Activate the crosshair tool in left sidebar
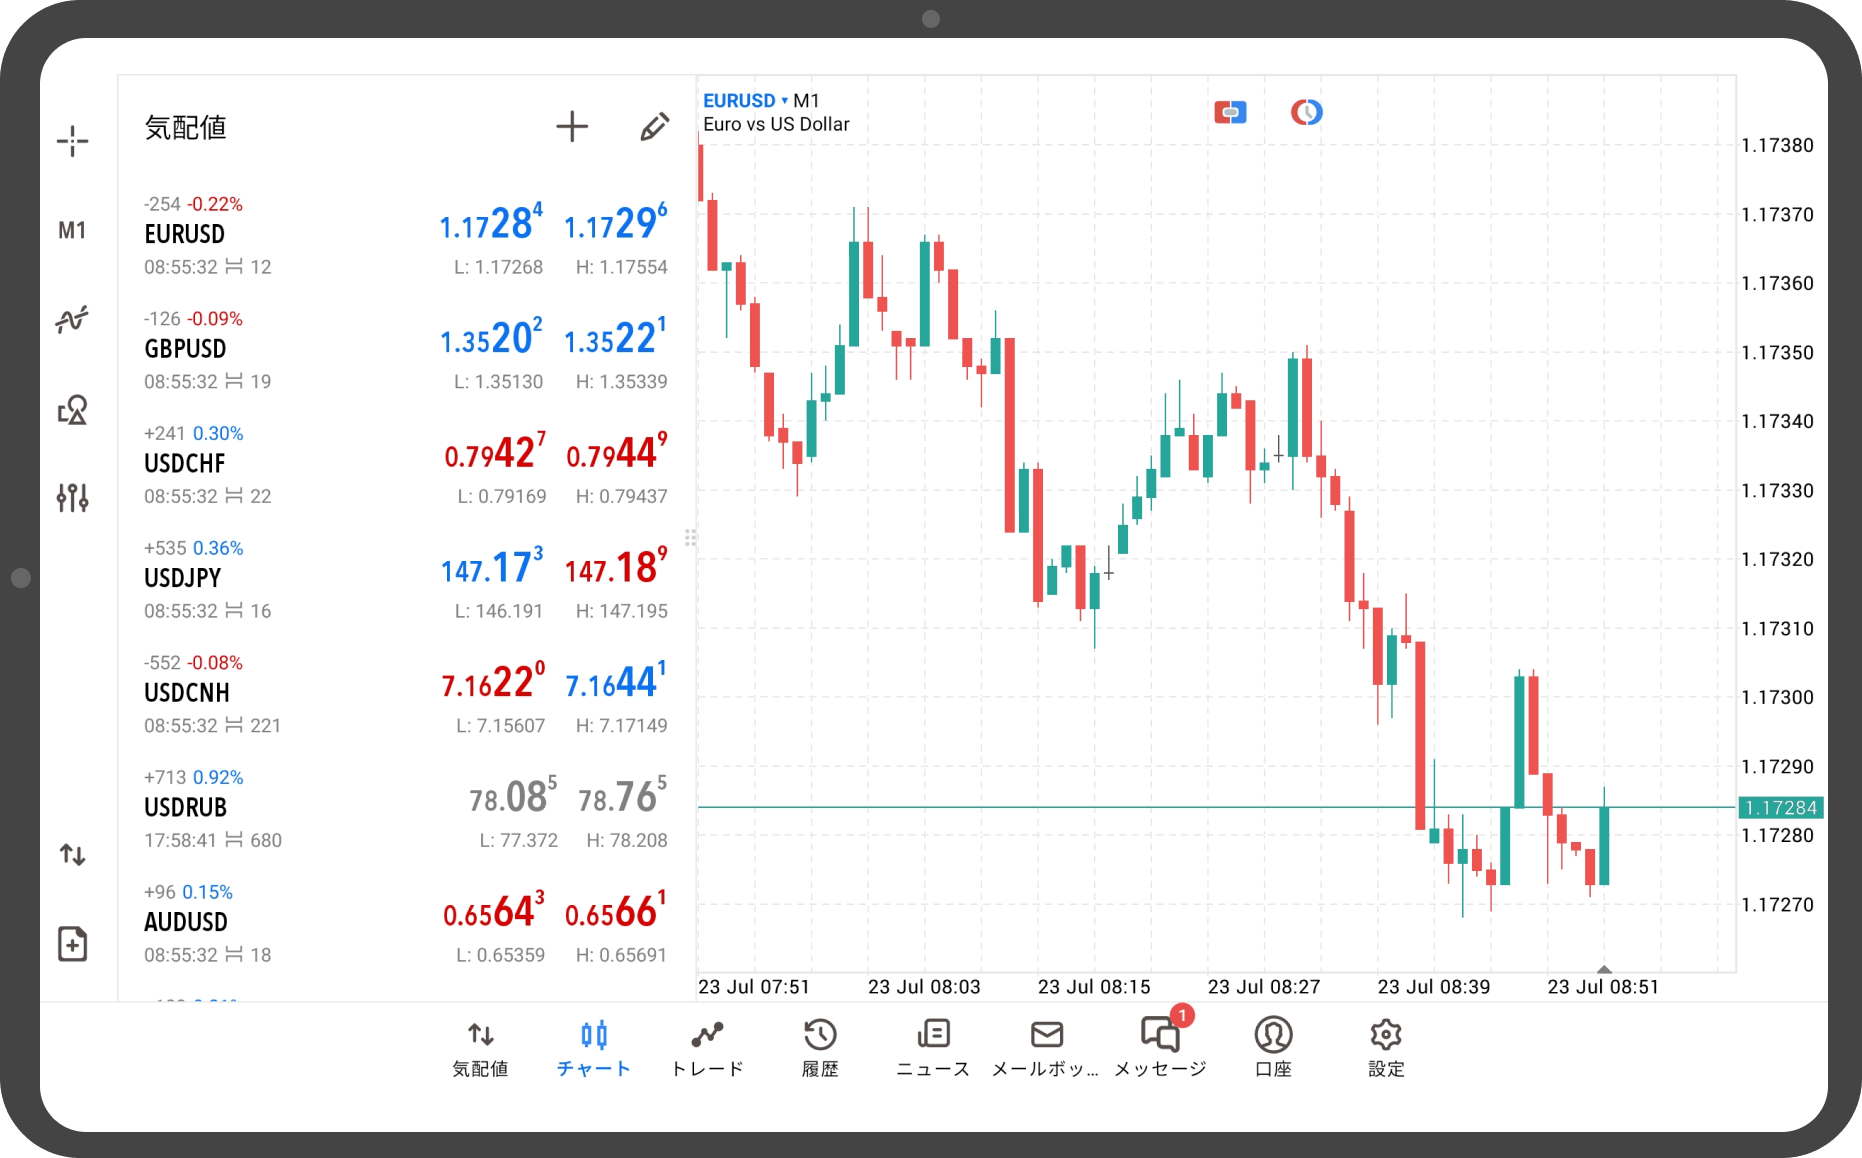Screen dimensions: 1862x1158 pyautogui.click(x=72, y=141)
